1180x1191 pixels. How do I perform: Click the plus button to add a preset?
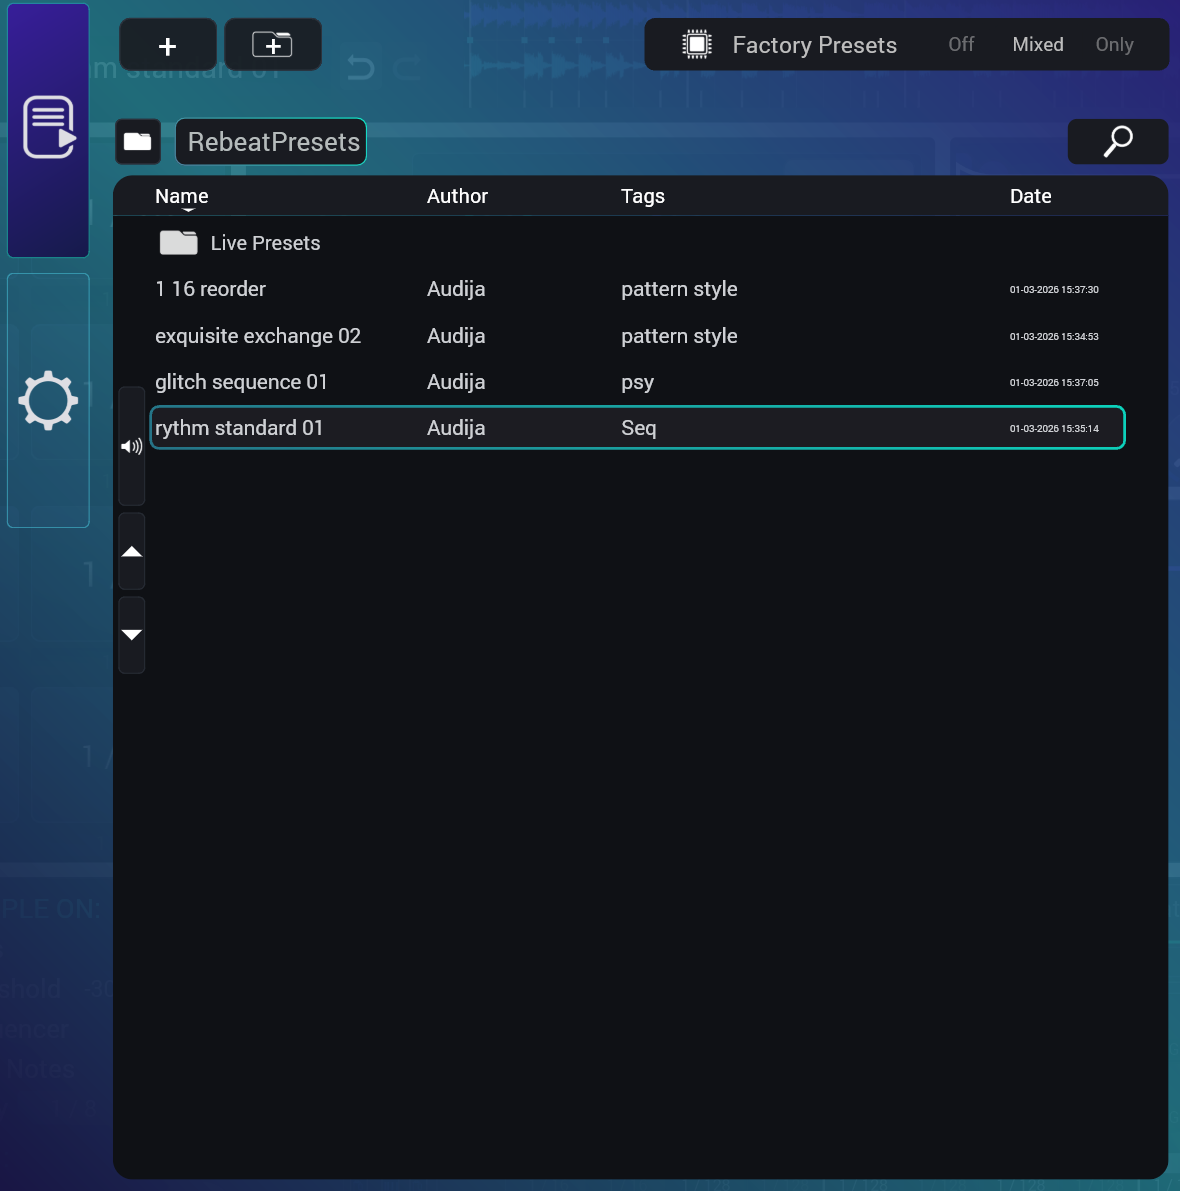point(167,44)
